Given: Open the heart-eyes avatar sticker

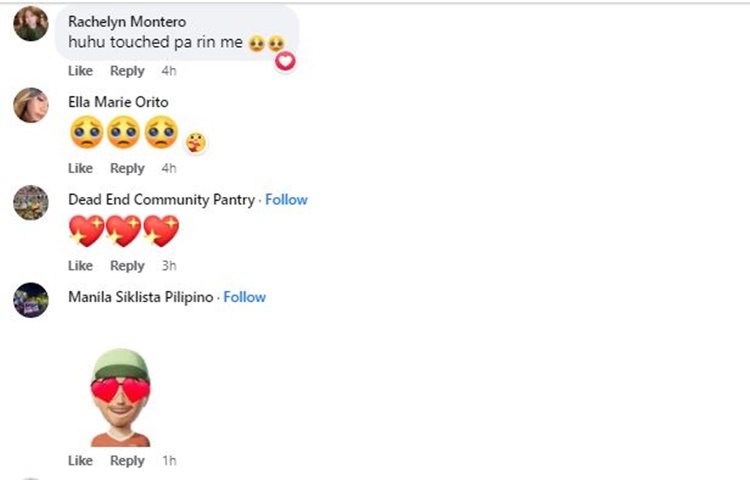Looking at the screenshot, I should click(x=121, y=397).
